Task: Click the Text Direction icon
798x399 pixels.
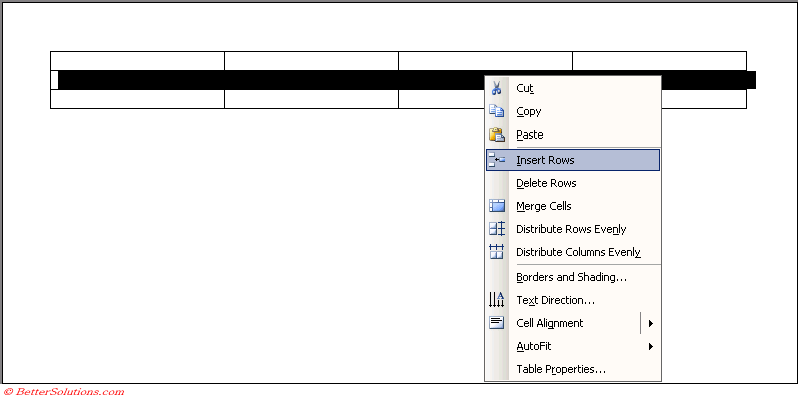Action: pos(496,300)
